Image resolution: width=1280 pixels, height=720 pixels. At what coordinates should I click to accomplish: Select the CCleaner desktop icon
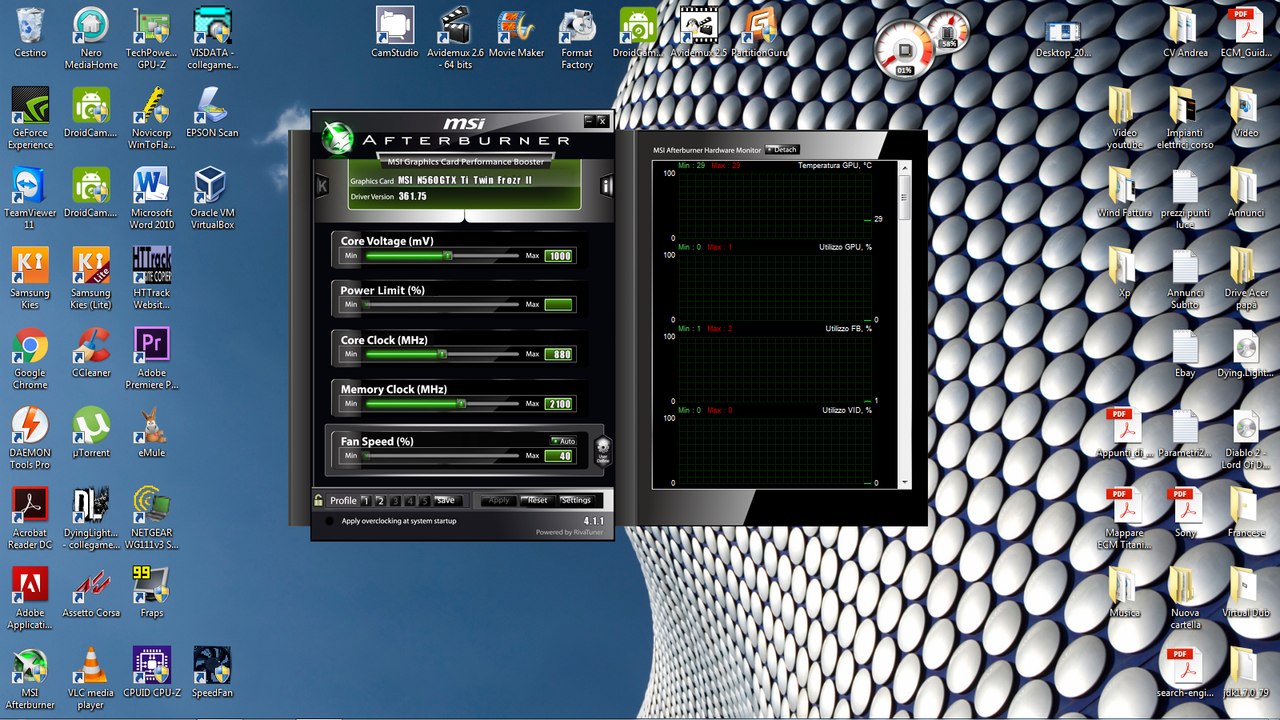[91, 352]
